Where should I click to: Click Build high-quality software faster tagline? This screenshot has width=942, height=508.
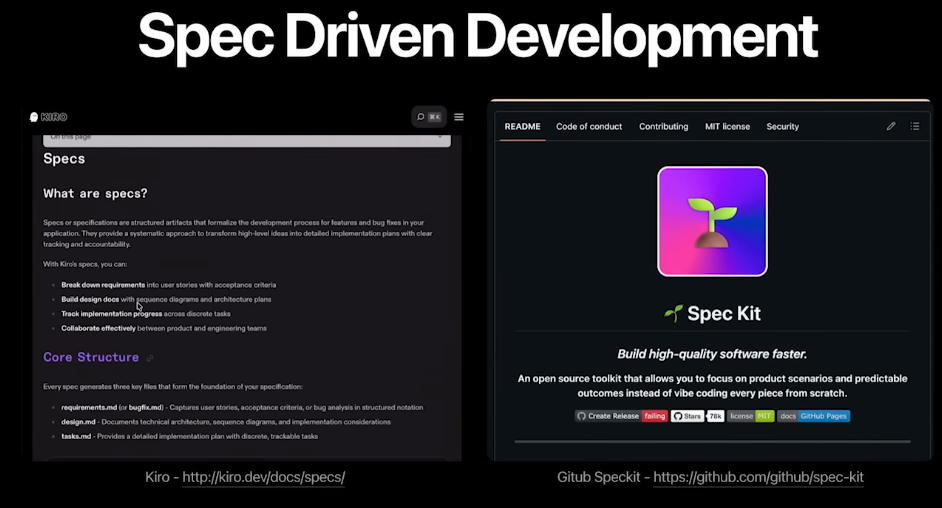(712, 354)
